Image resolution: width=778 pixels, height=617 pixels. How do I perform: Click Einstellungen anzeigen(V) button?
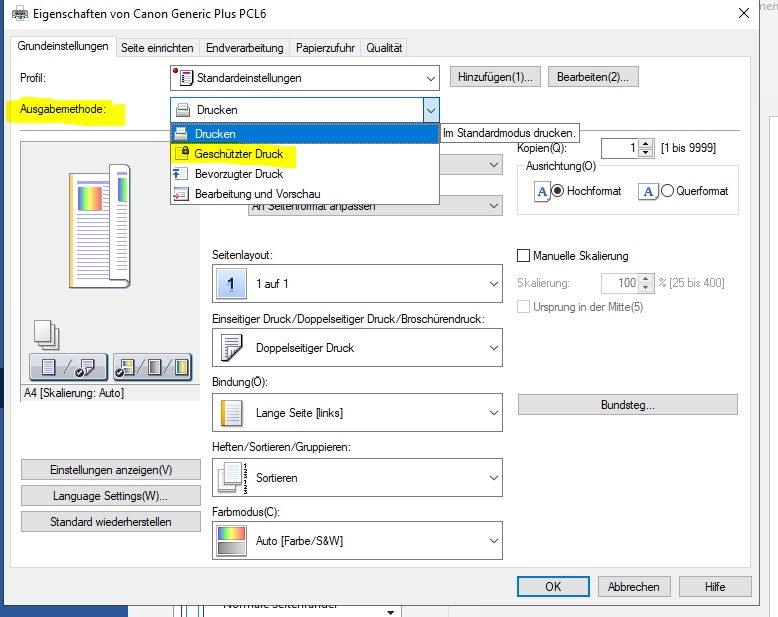pos(111,470)
